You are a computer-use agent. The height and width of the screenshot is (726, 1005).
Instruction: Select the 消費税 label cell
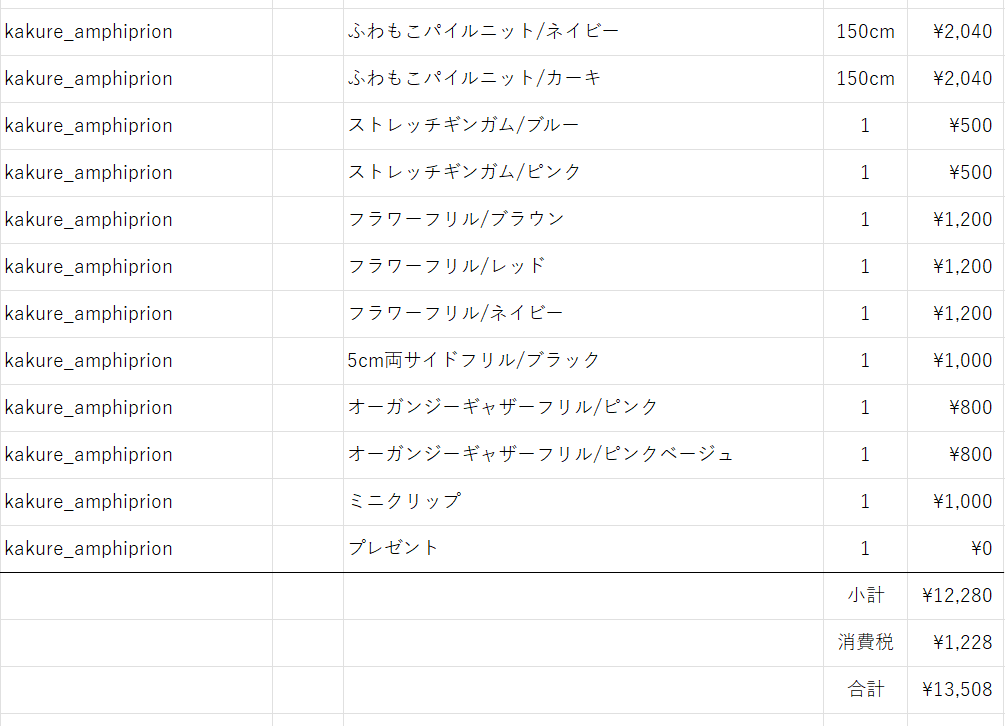click(x=865, y=643)
